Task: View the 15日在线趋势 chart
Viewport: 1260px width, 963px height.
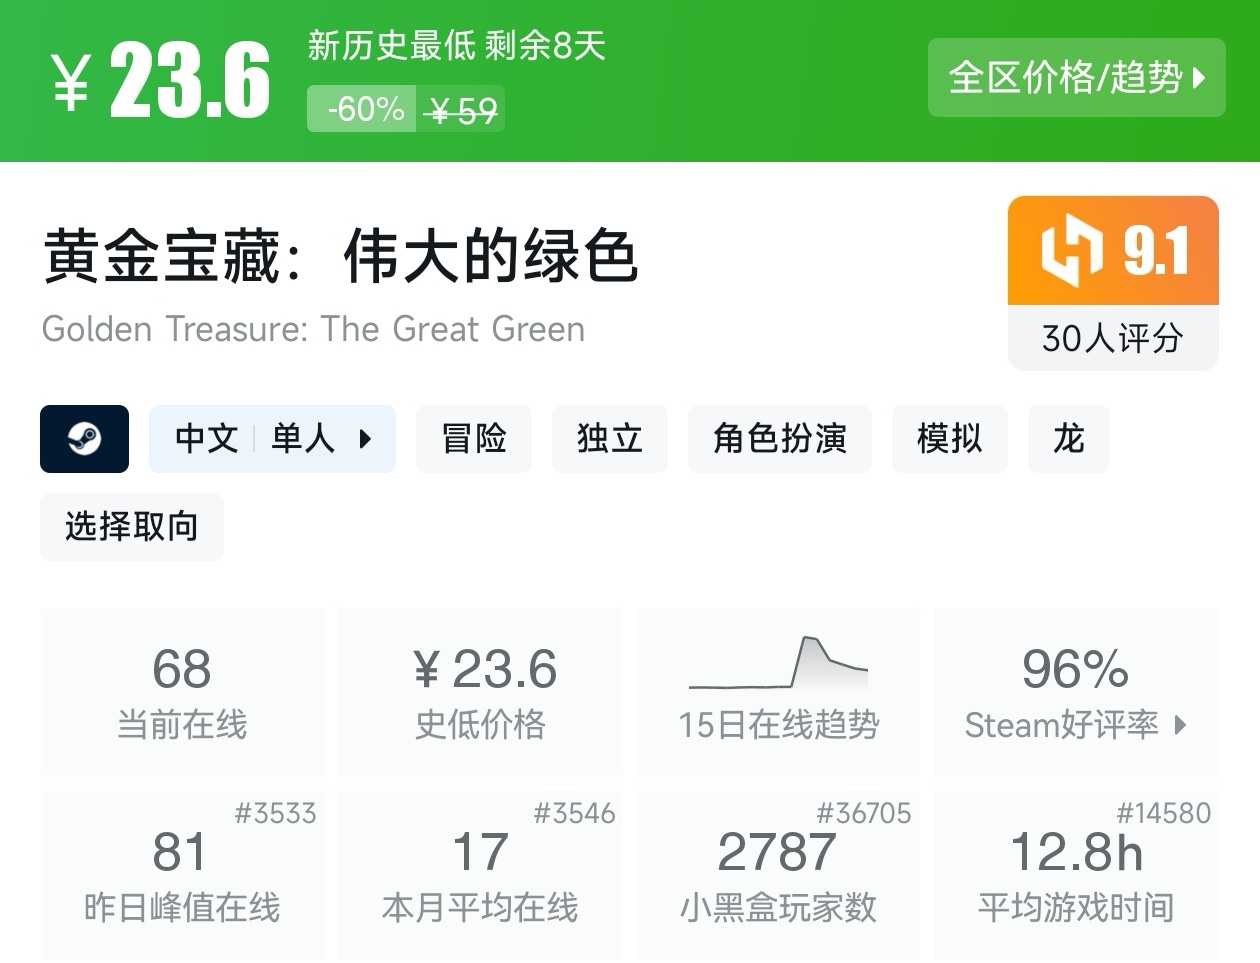Action: [x=778, y=692]
